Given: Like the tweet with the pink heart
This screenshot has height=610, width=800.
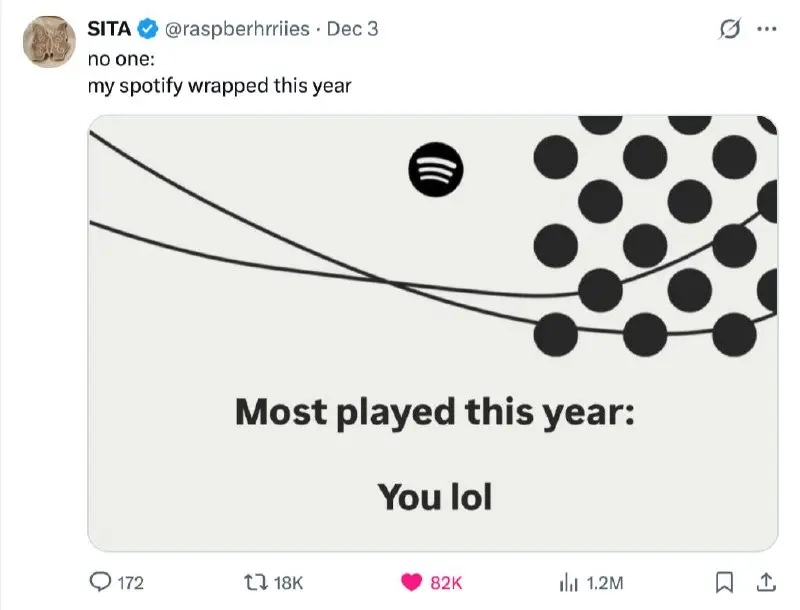Looking at the screenshot, I should [410, 582].
